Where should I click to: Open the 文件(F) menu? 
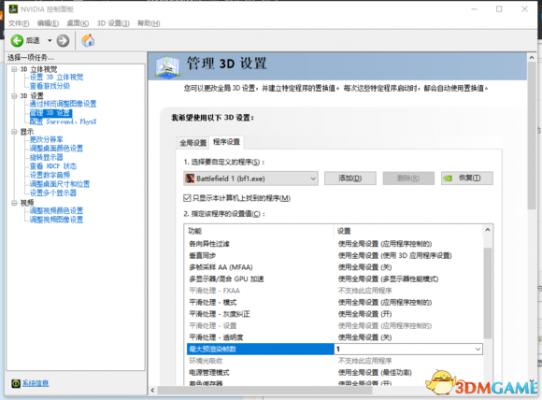tap(19, 23)
